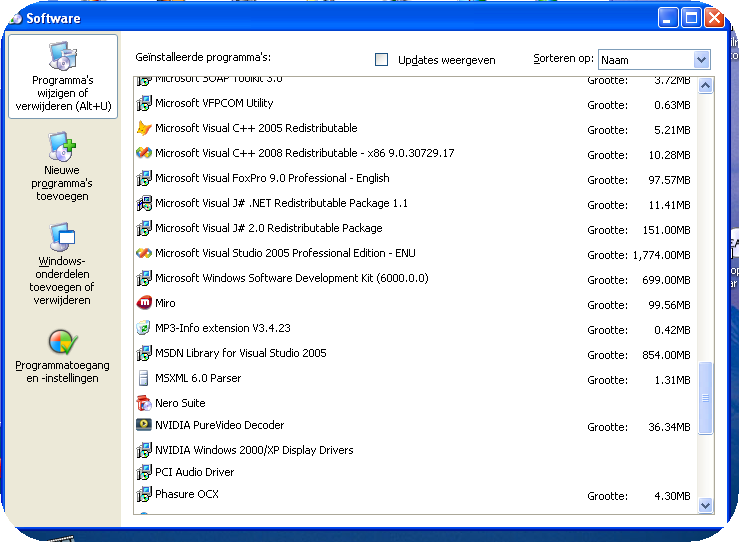This screenshot has height=543, width=740.
Task: Click the vertical scrollbar thumb
Action: coord(706,398)
